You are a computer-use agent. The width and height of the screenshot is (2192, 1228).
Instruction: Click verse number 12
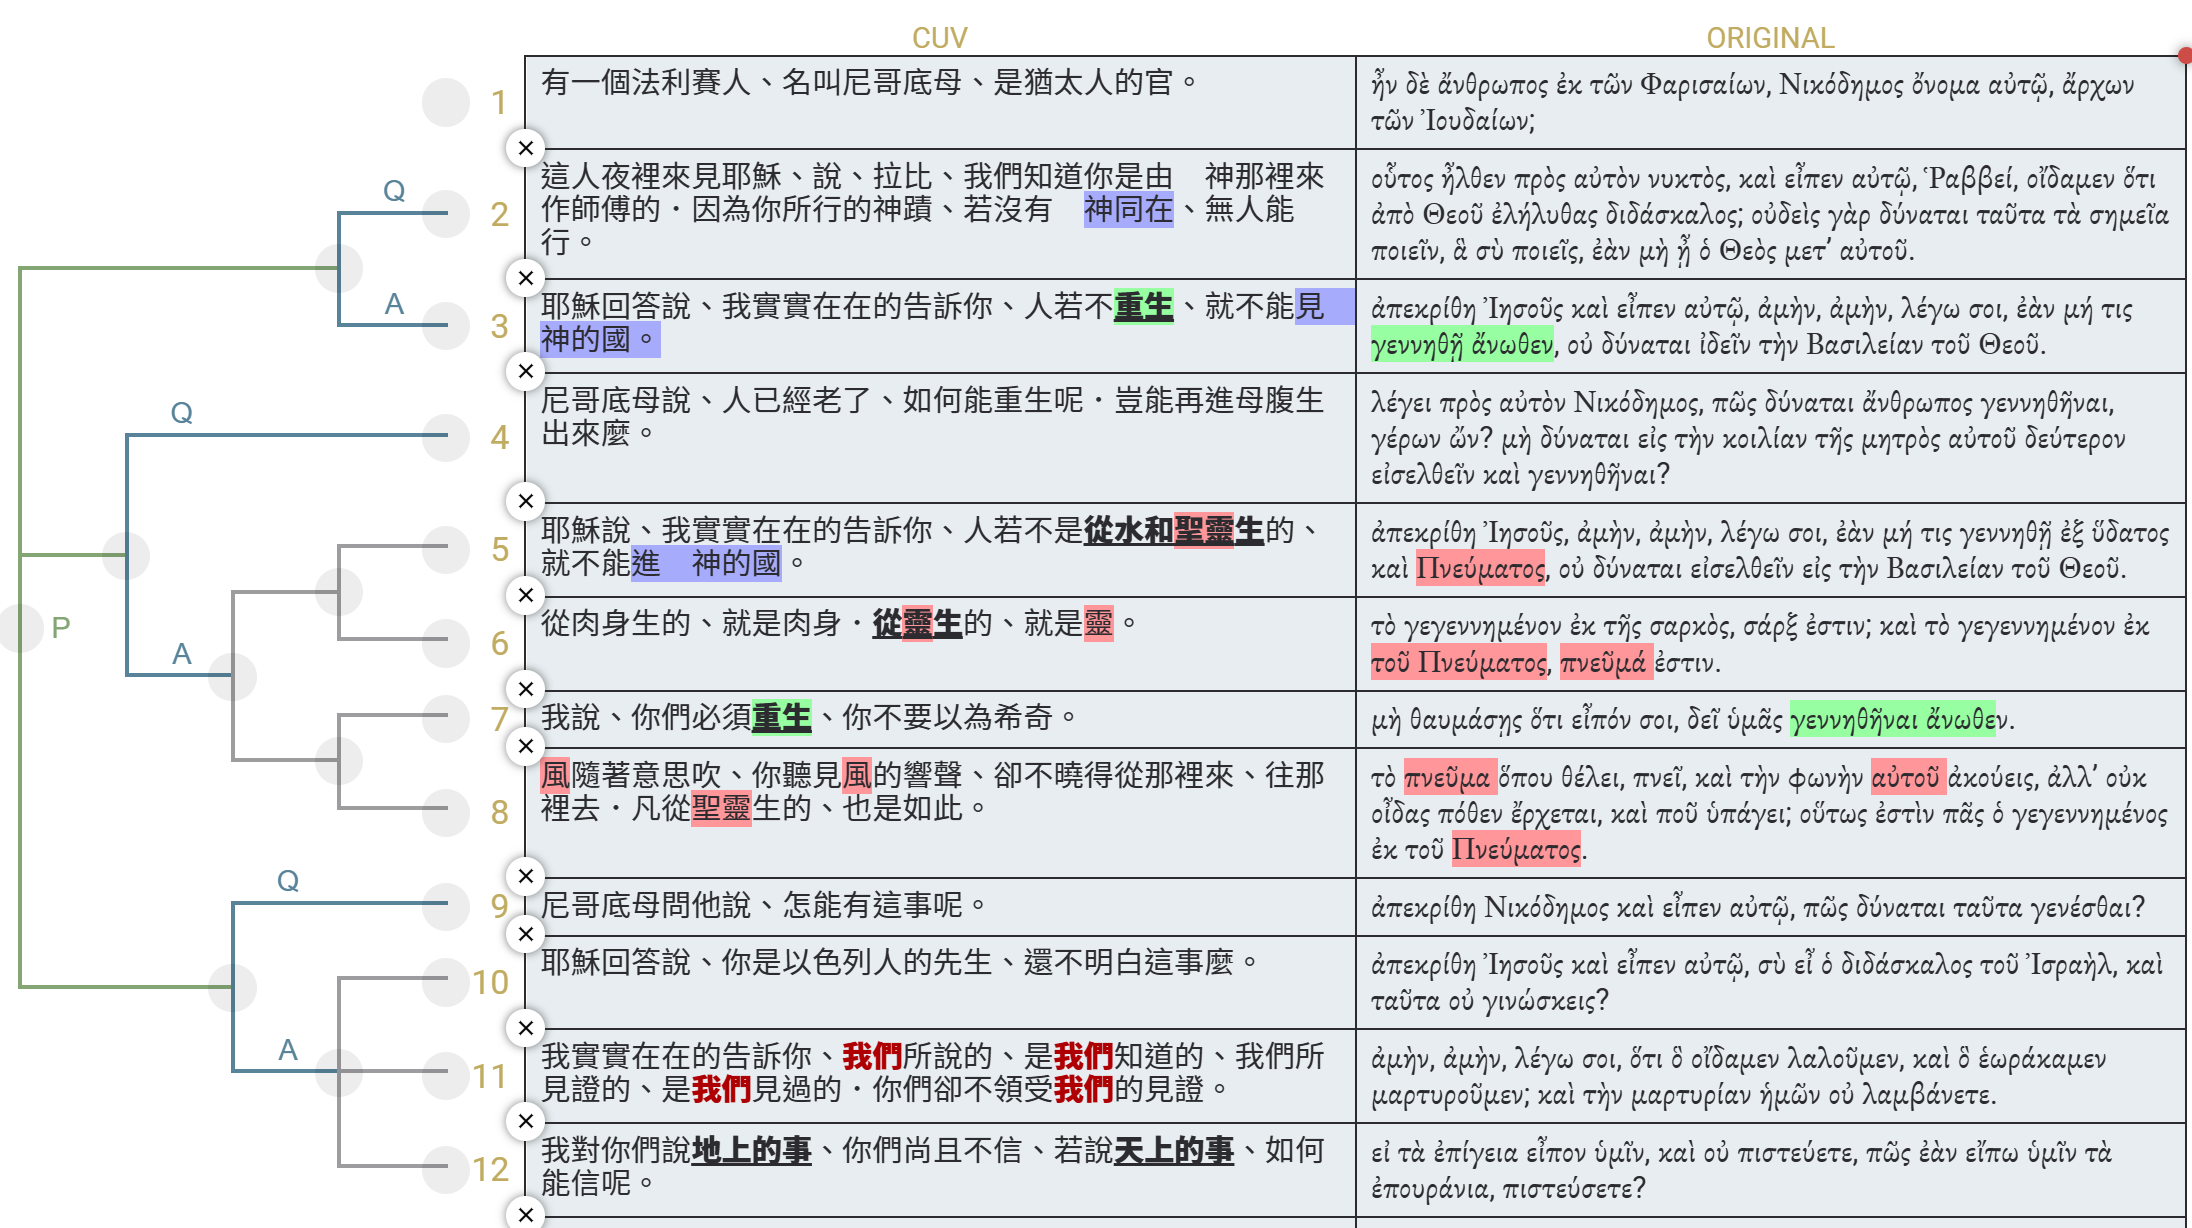pos(491,1169)
